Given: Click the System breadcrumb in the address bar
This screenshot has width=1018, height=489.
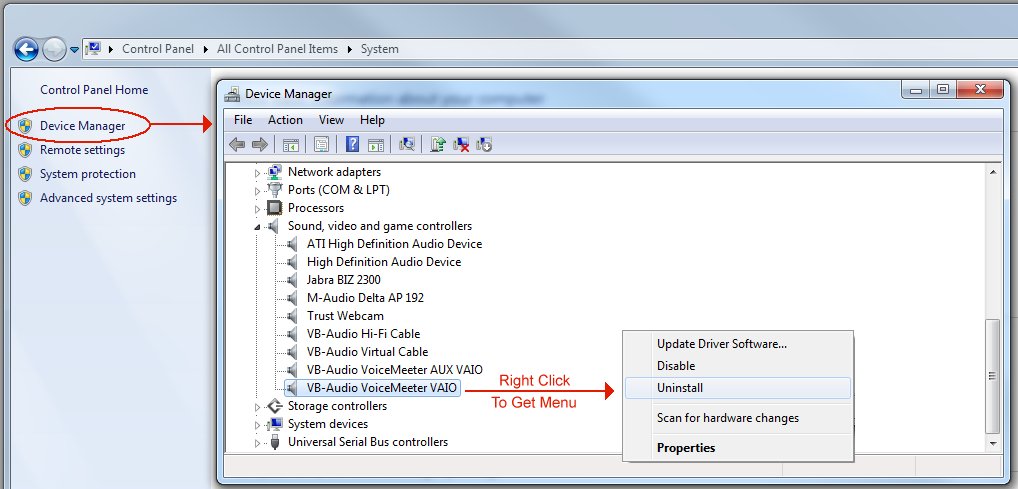Looking at the screenshot, I should (380, 49).
